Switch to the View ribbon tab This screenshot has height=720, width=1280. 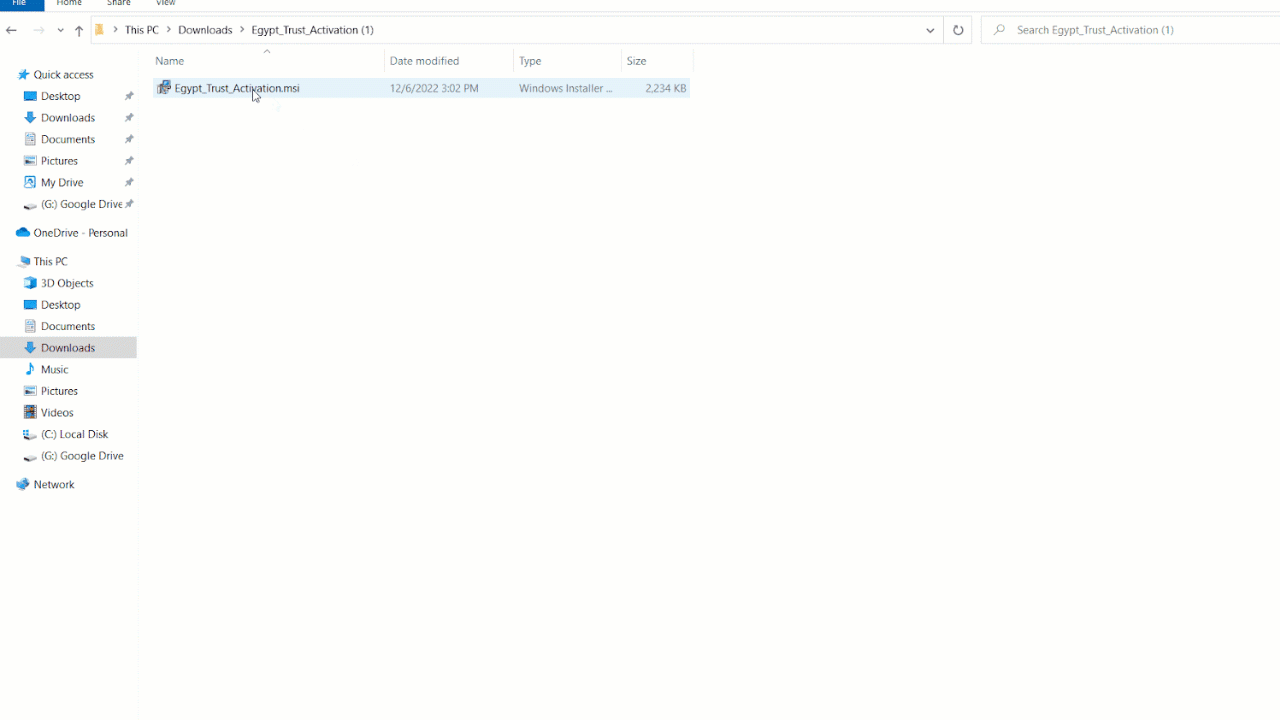point(166,4)
